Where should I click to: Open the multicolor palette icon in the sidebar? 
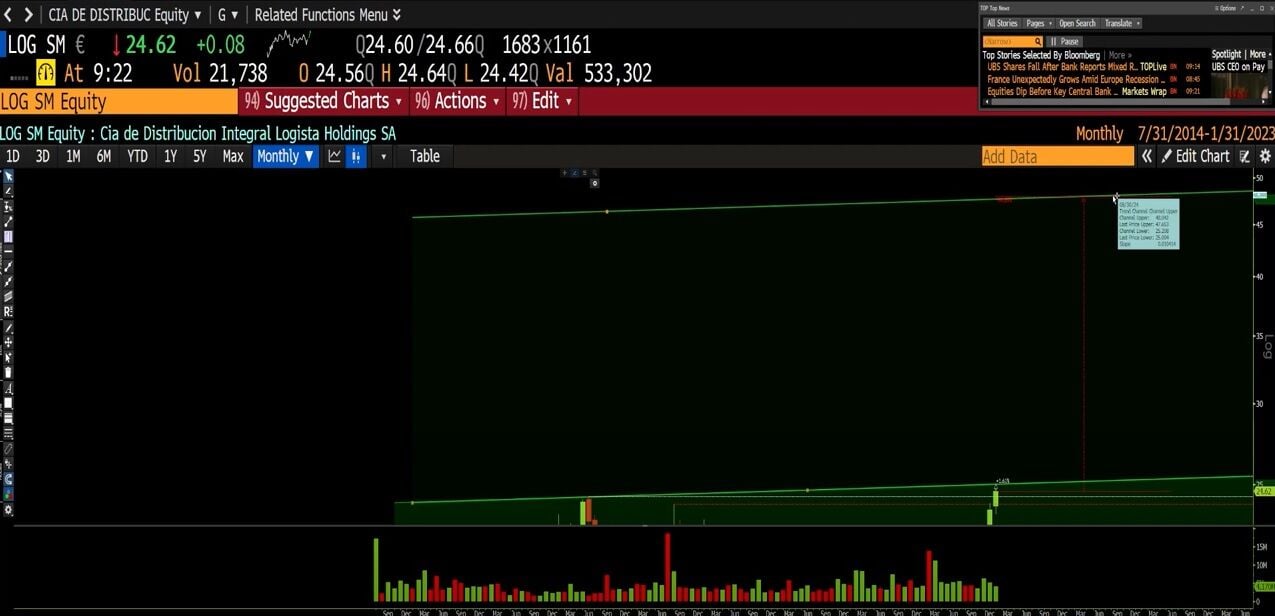pyautogui.click(x=8, y=496)
